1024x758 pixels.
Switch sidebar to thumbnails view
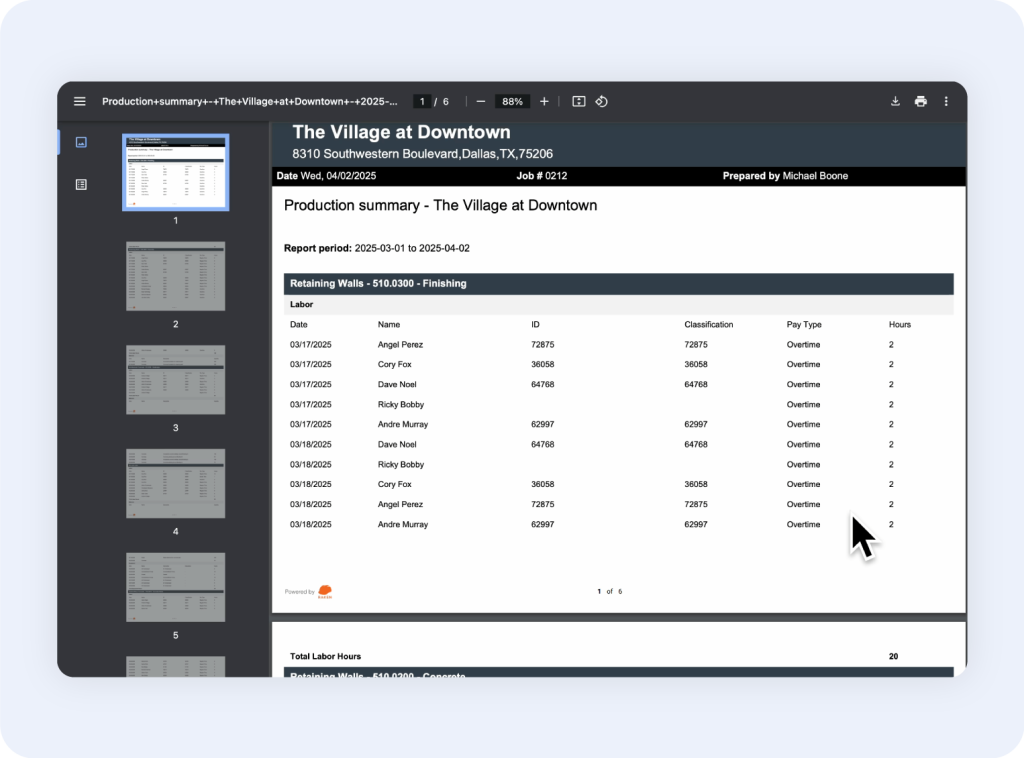pos(81,142)
